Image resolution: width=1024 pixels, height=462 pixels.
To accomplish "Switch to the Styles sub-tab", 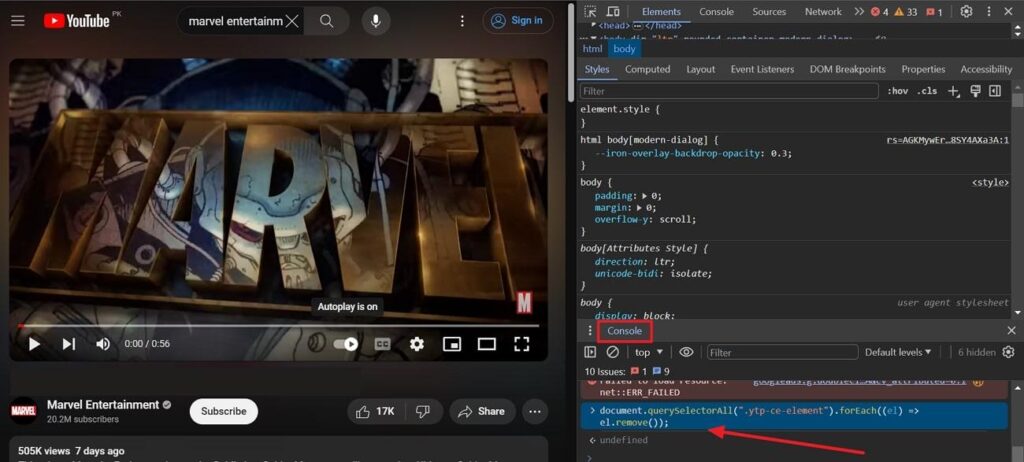I will [x=597, y=69].
